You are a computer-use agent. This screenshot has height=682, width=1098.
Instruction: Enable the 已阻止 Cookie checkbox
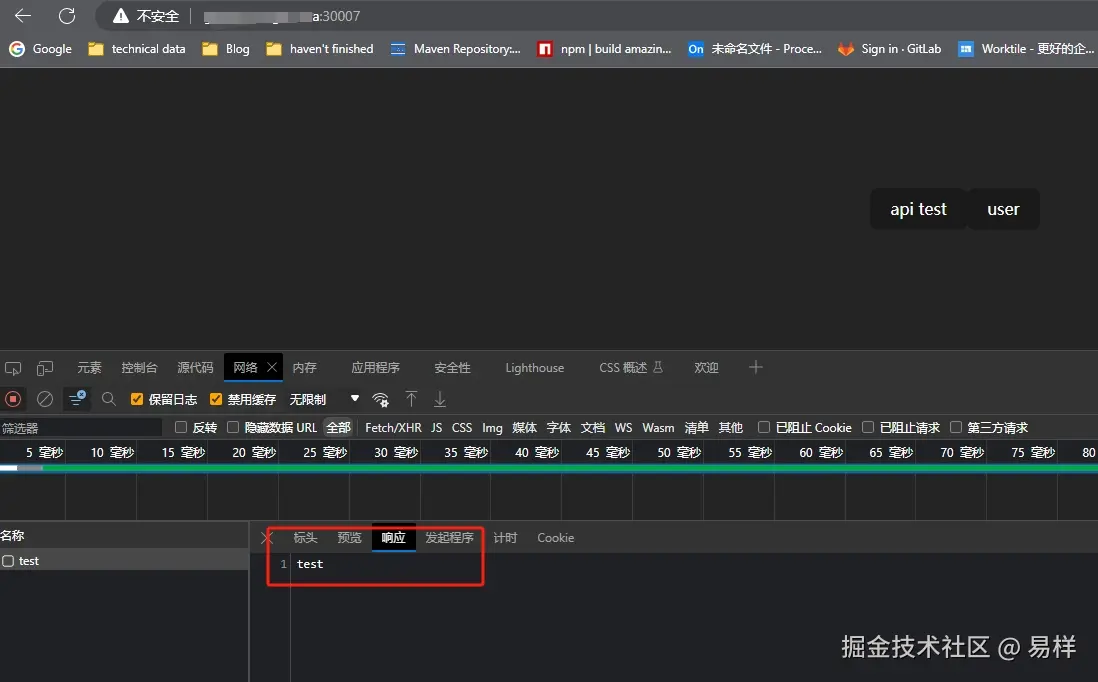[x=764, y=427]
